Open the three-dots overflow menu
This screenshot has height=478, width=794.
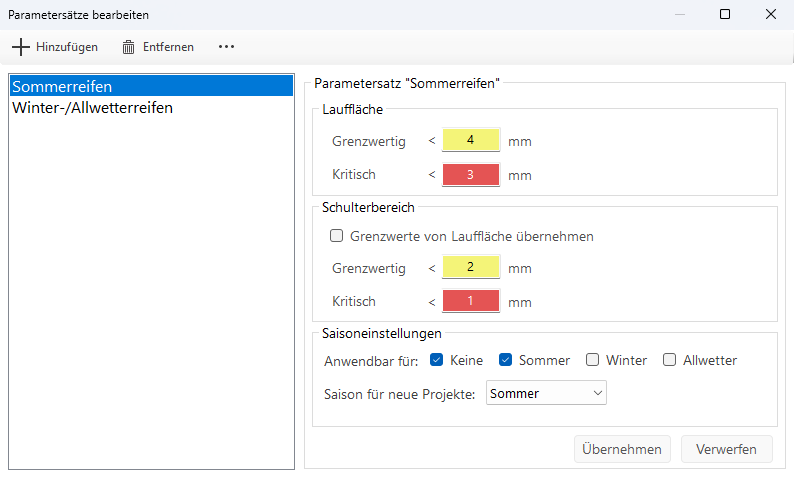tap(226, 47)
